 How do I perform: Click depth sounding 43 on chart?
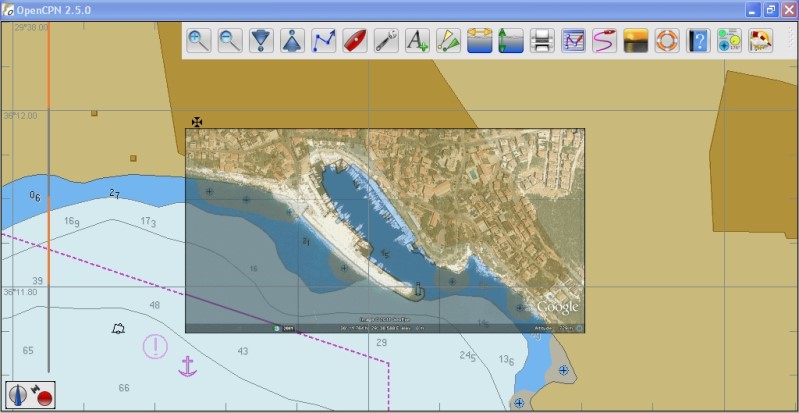243,351
